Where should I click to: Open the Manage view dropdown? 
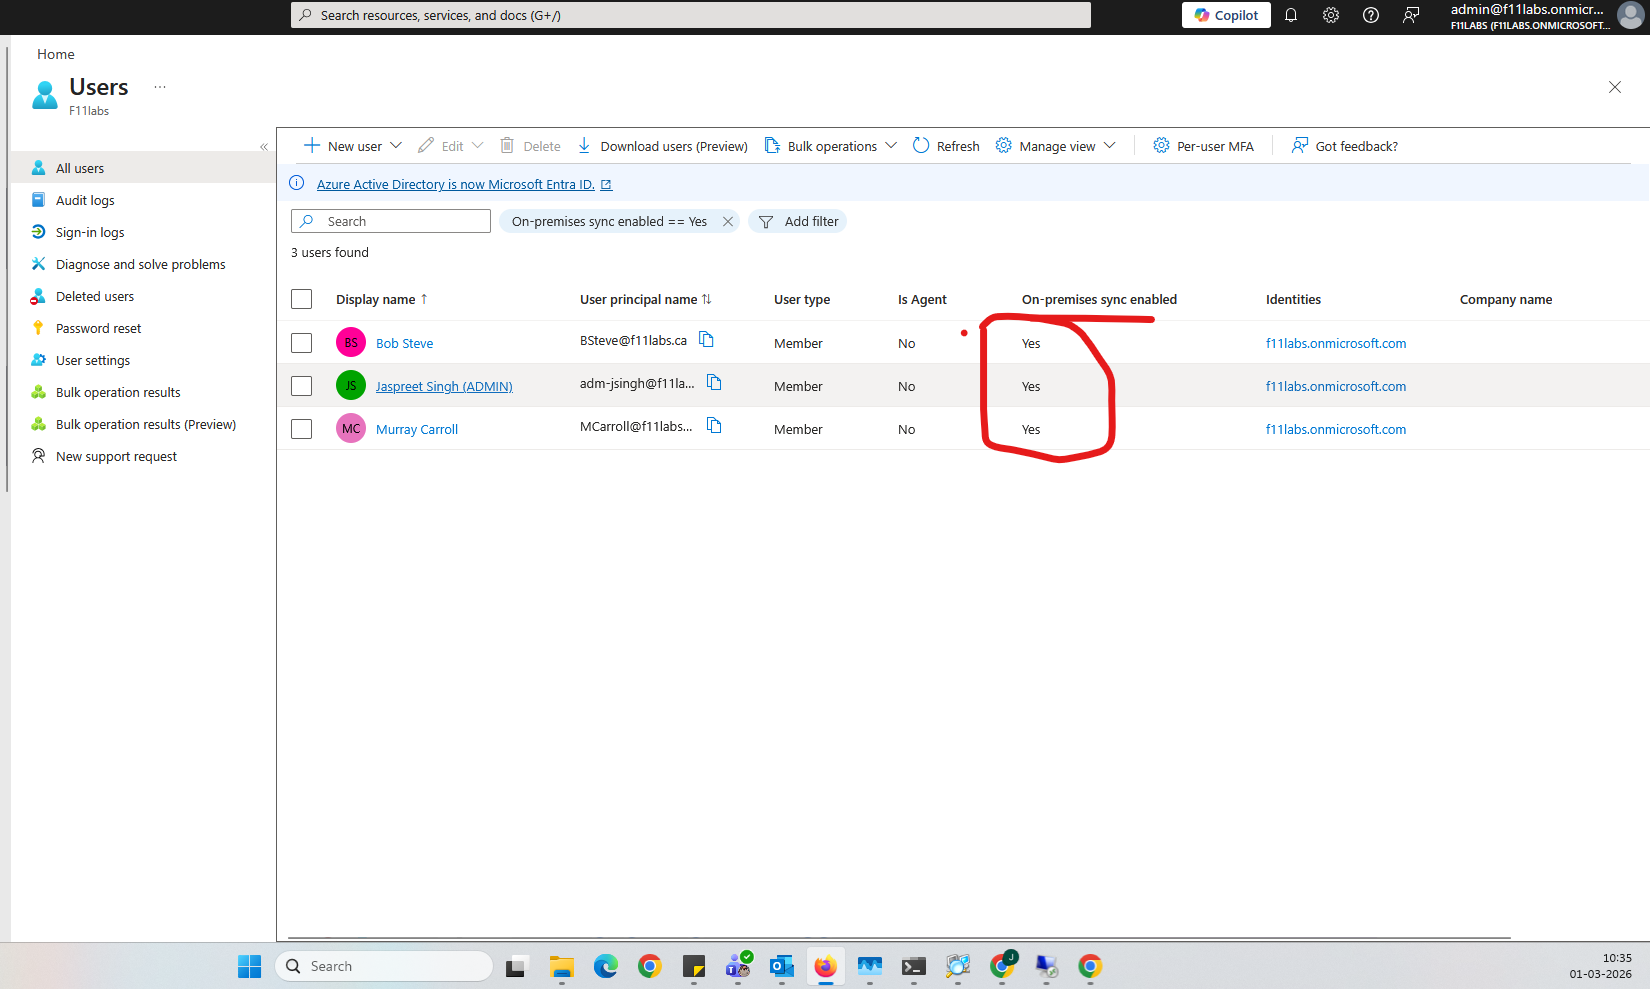coord(1109,146)
